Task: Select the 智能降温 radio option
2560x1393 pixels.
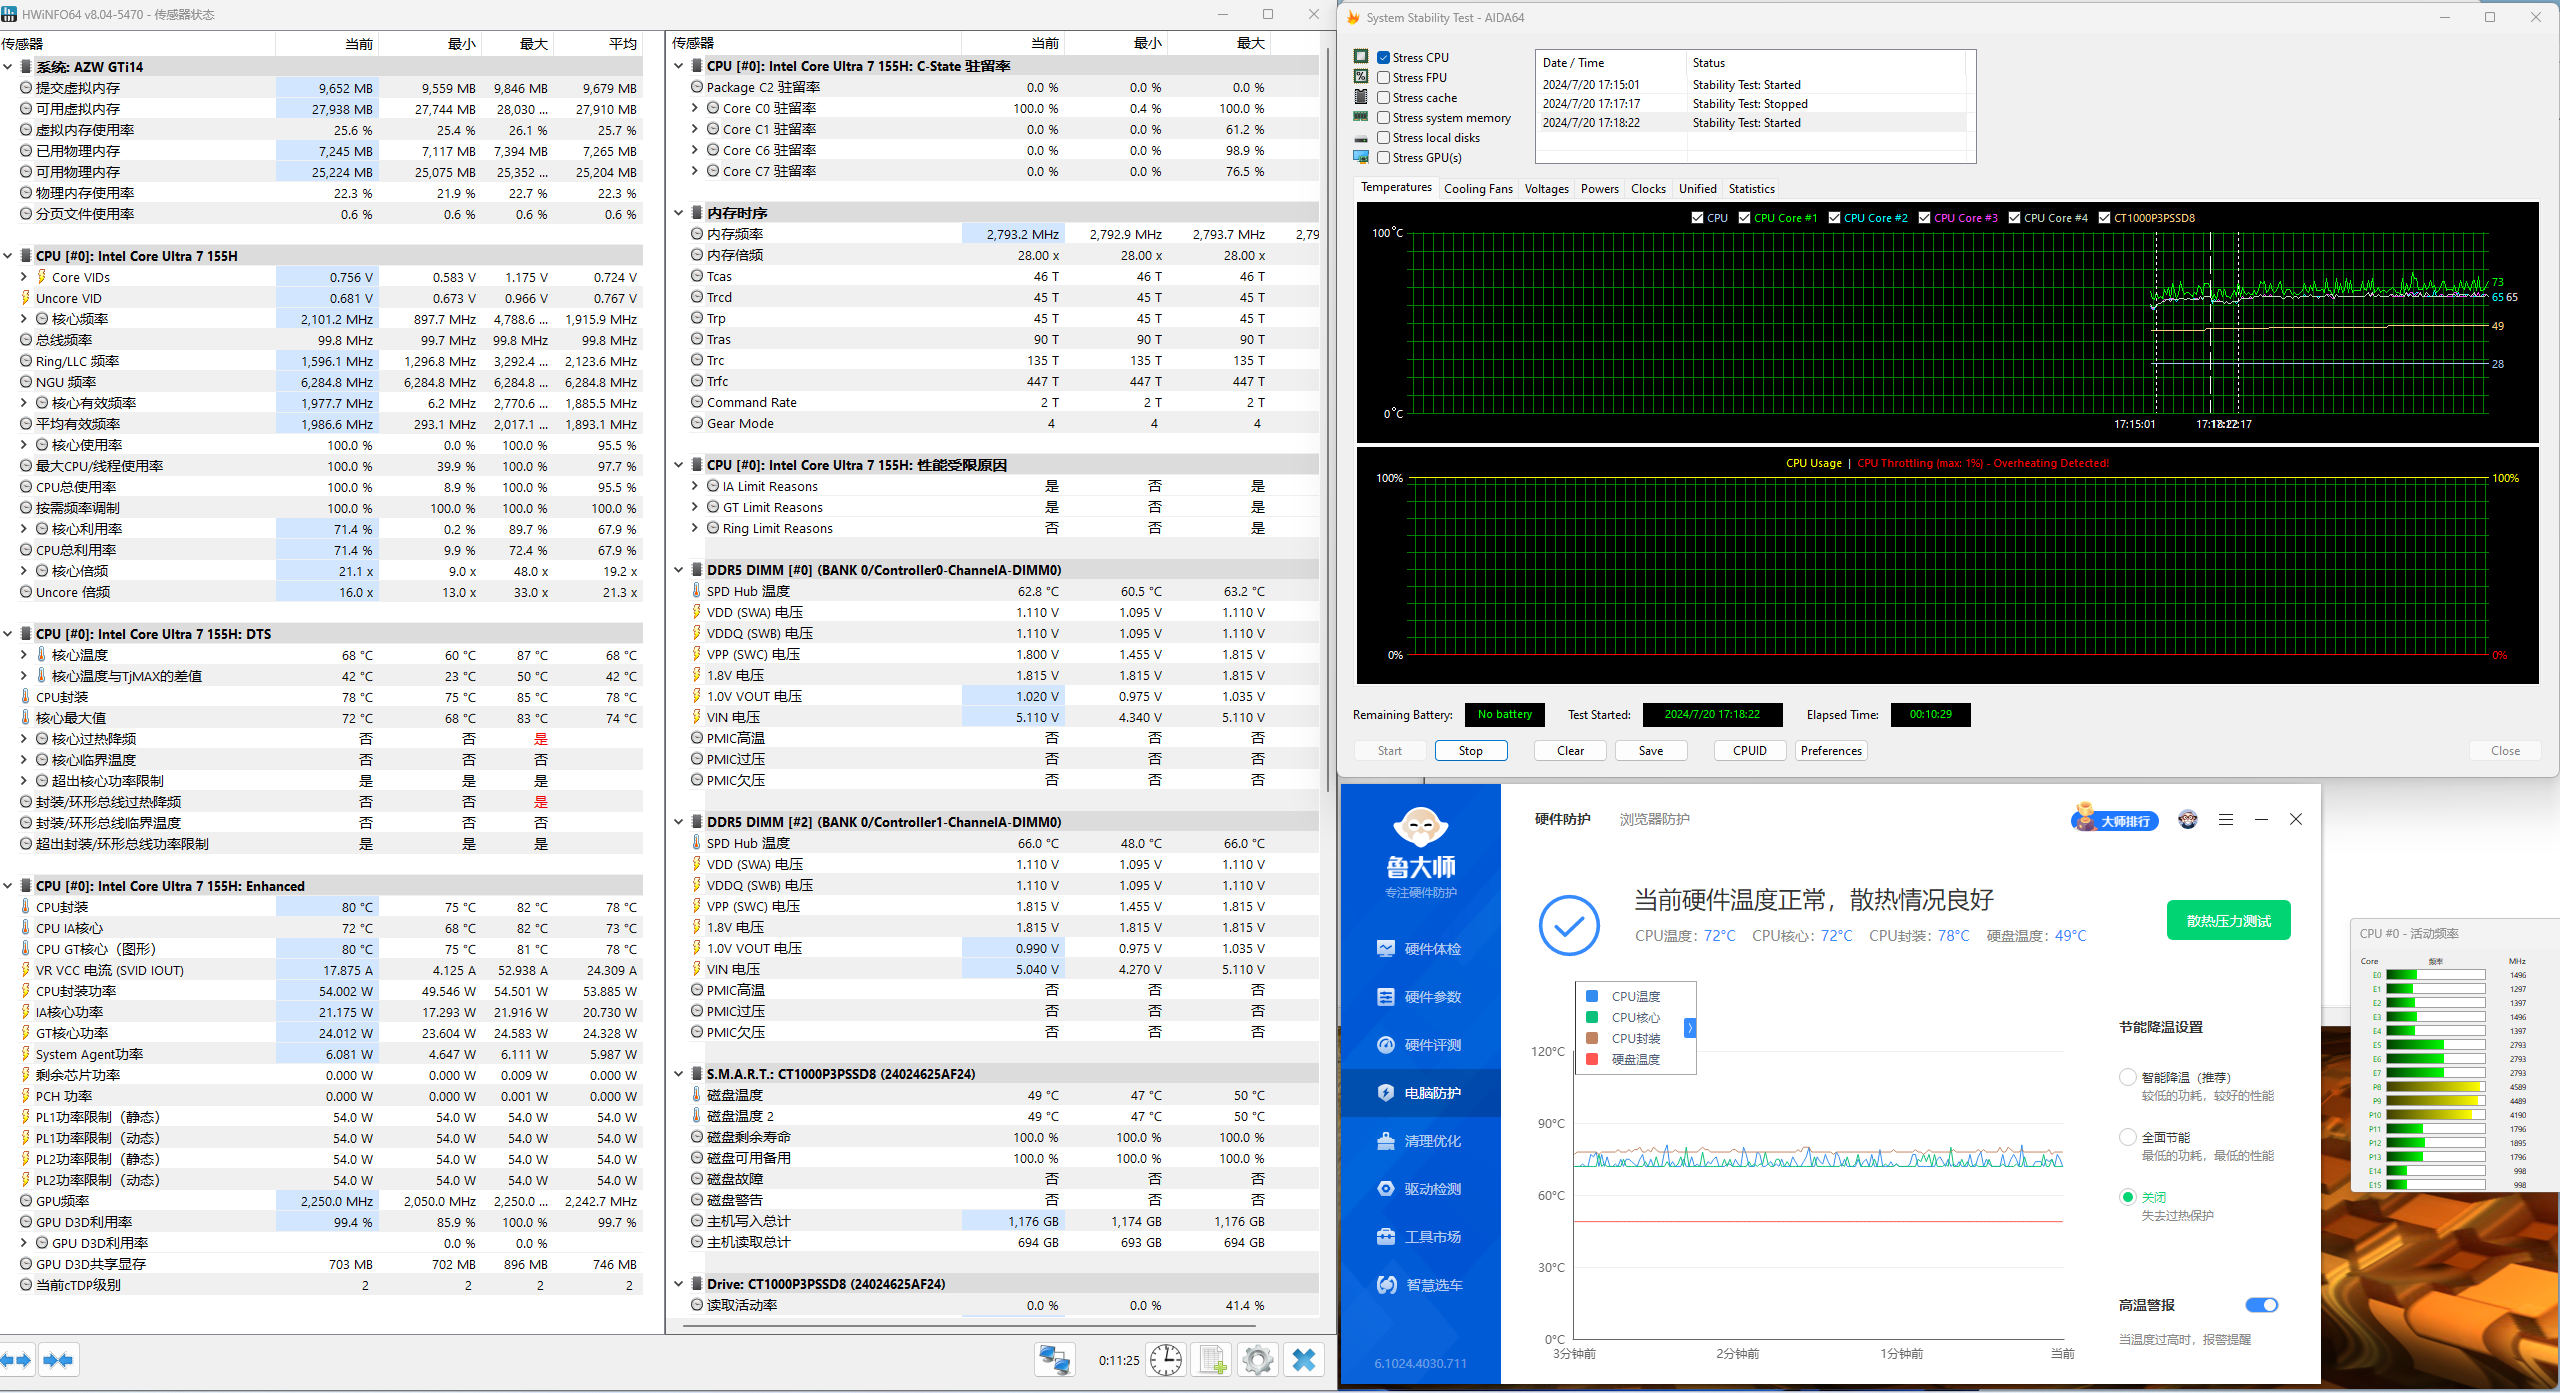Action: click(x=2128, y=1077)
